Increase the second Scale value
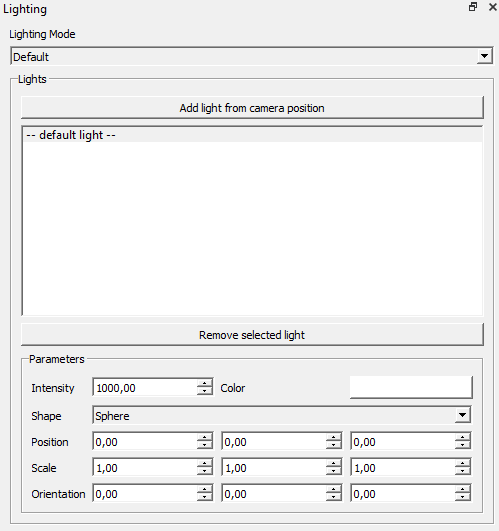Viewport: 499px width, 531px height. tap(333, 463)
